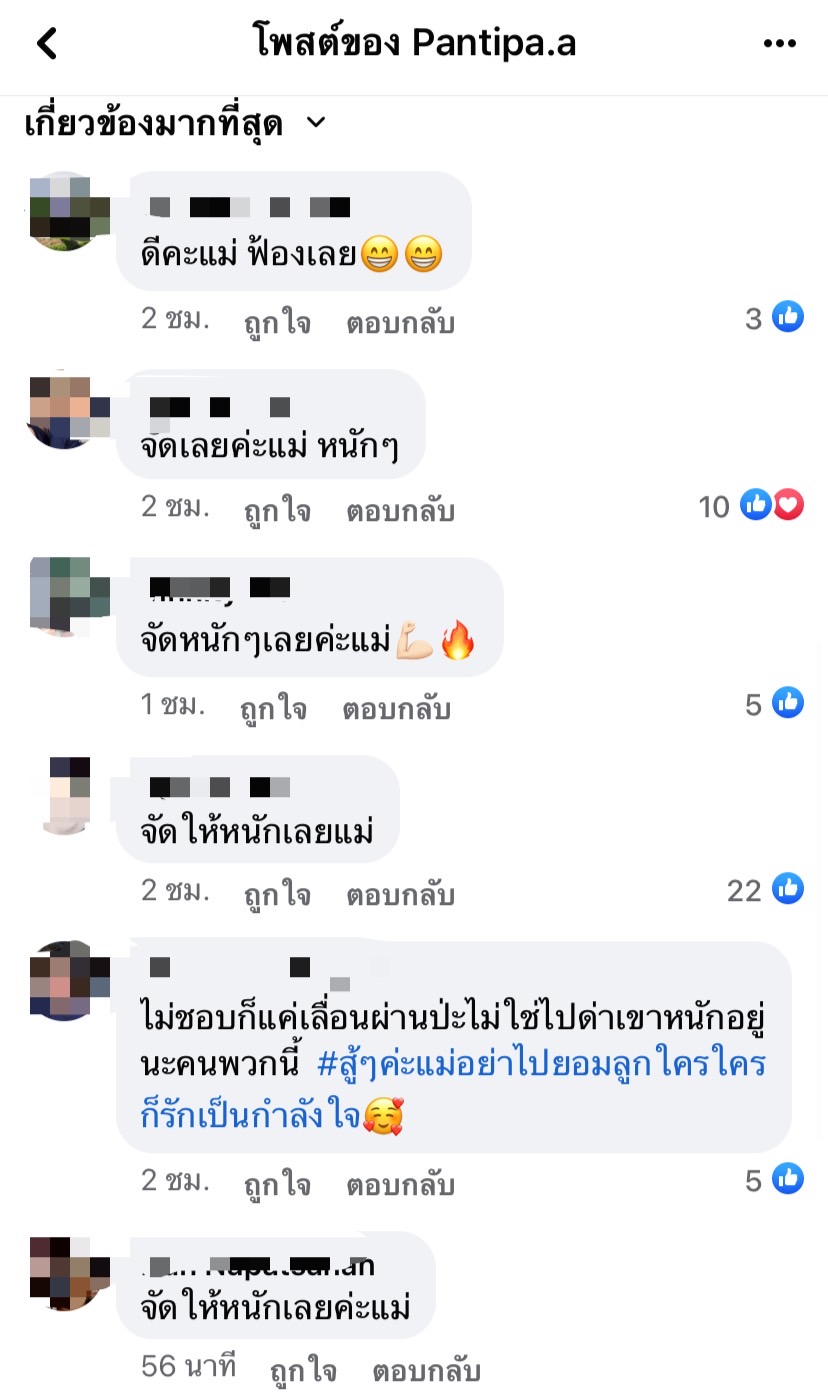Reply to the 56 นาที comment
The image size is (828, 1399).
pyautogui.click(x=427, y=1369)
